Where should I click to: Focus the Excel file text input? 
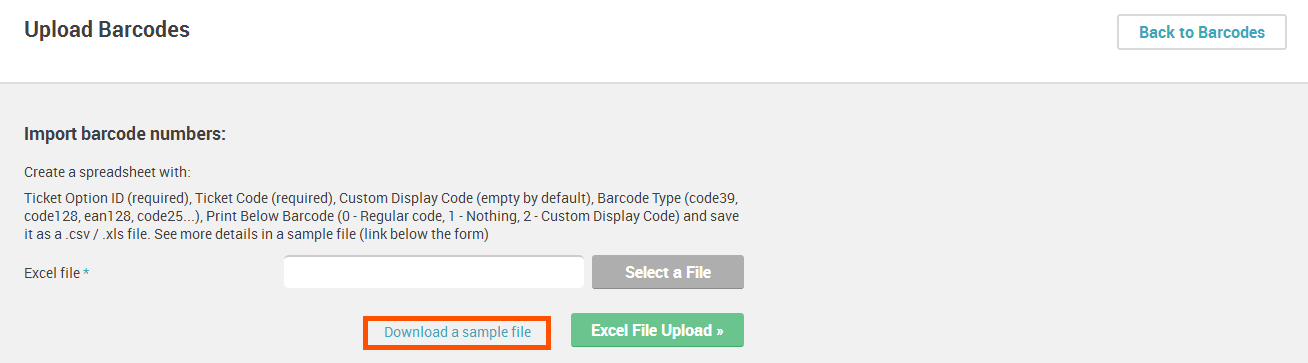coord(434,272)
